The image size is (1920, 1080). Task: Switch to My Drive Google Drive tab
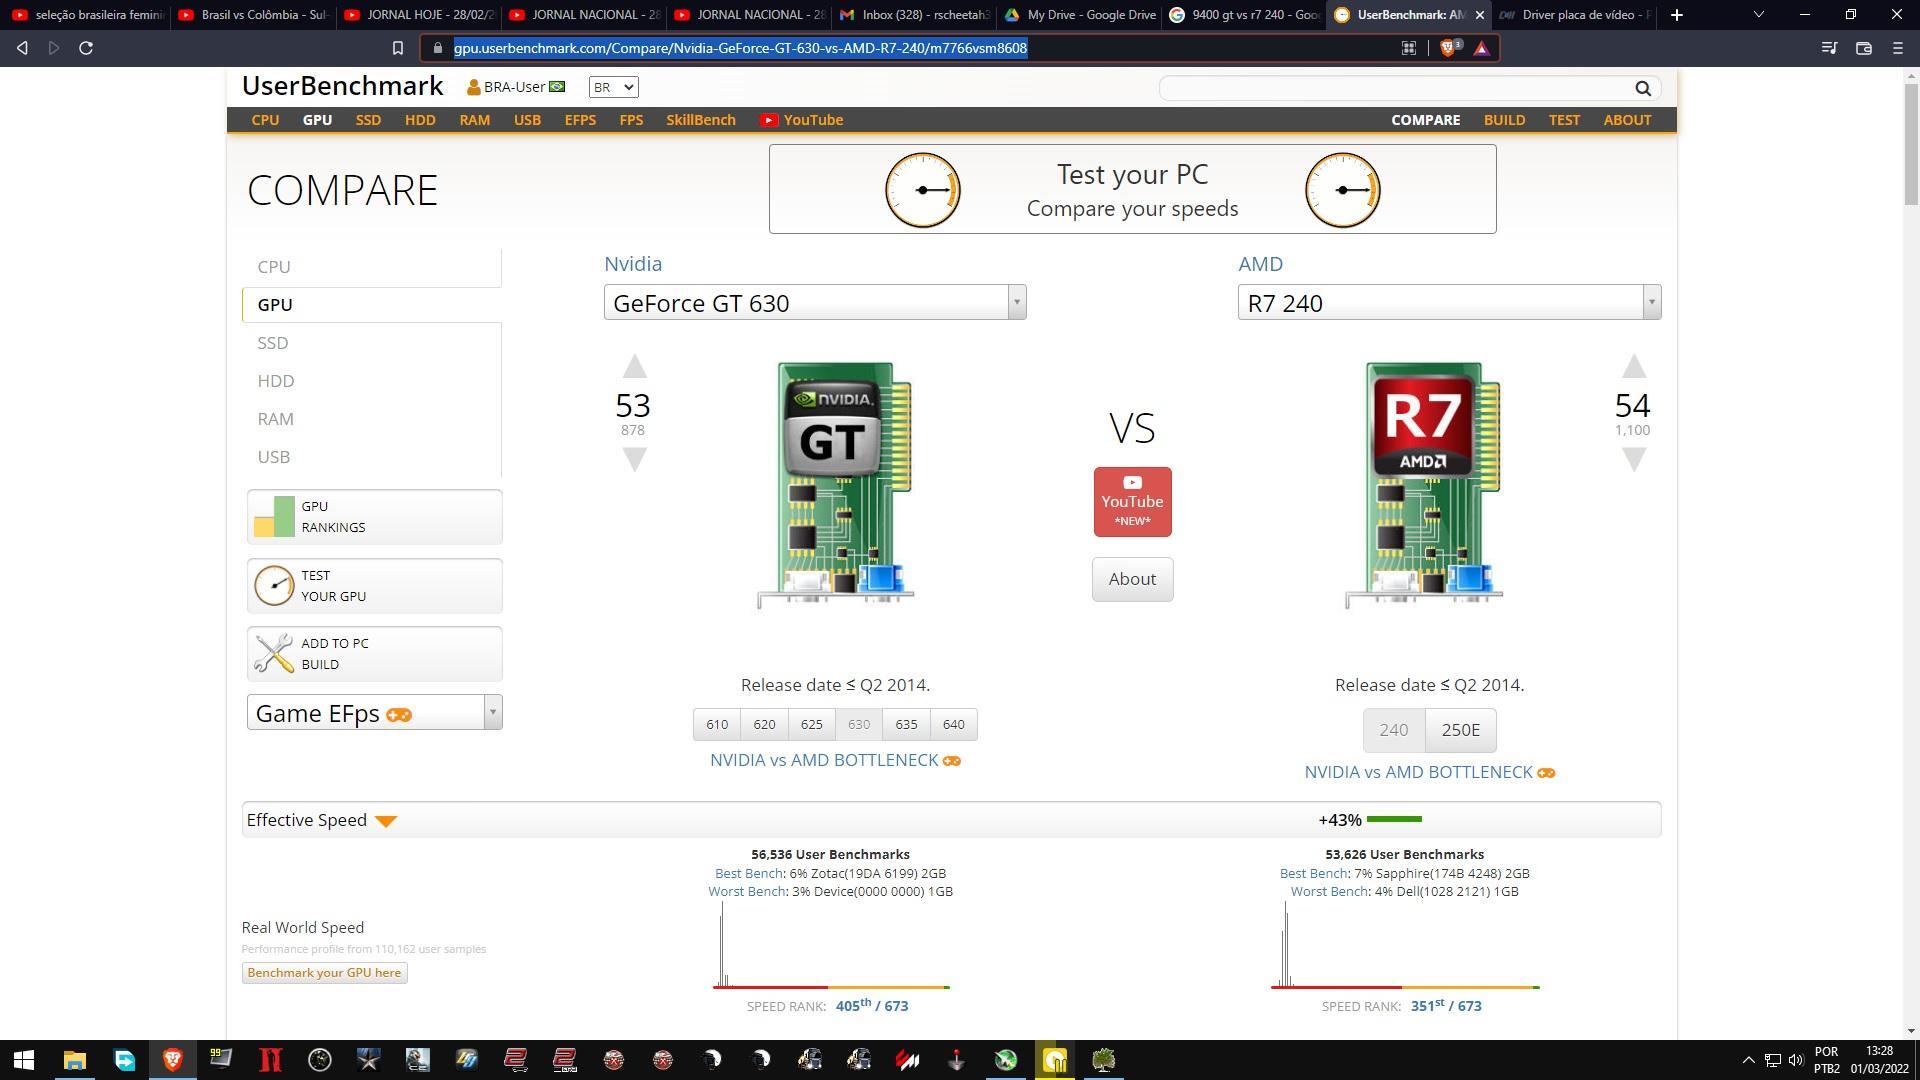[1079, 15]
